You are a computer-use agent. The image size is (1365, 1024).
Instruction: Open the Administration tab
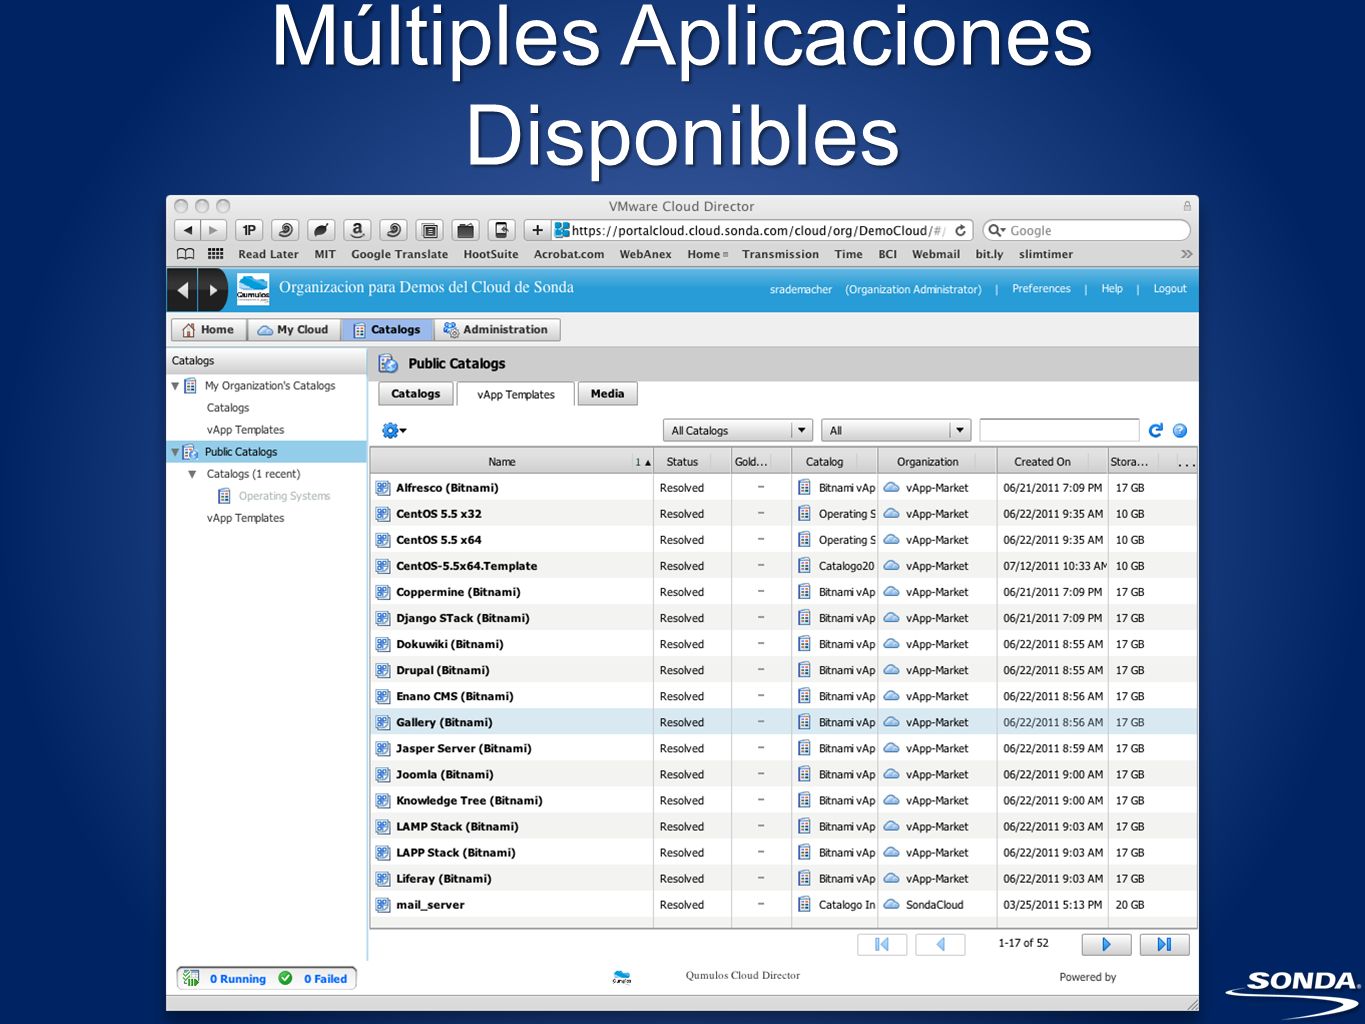click(x=496, y=330)
